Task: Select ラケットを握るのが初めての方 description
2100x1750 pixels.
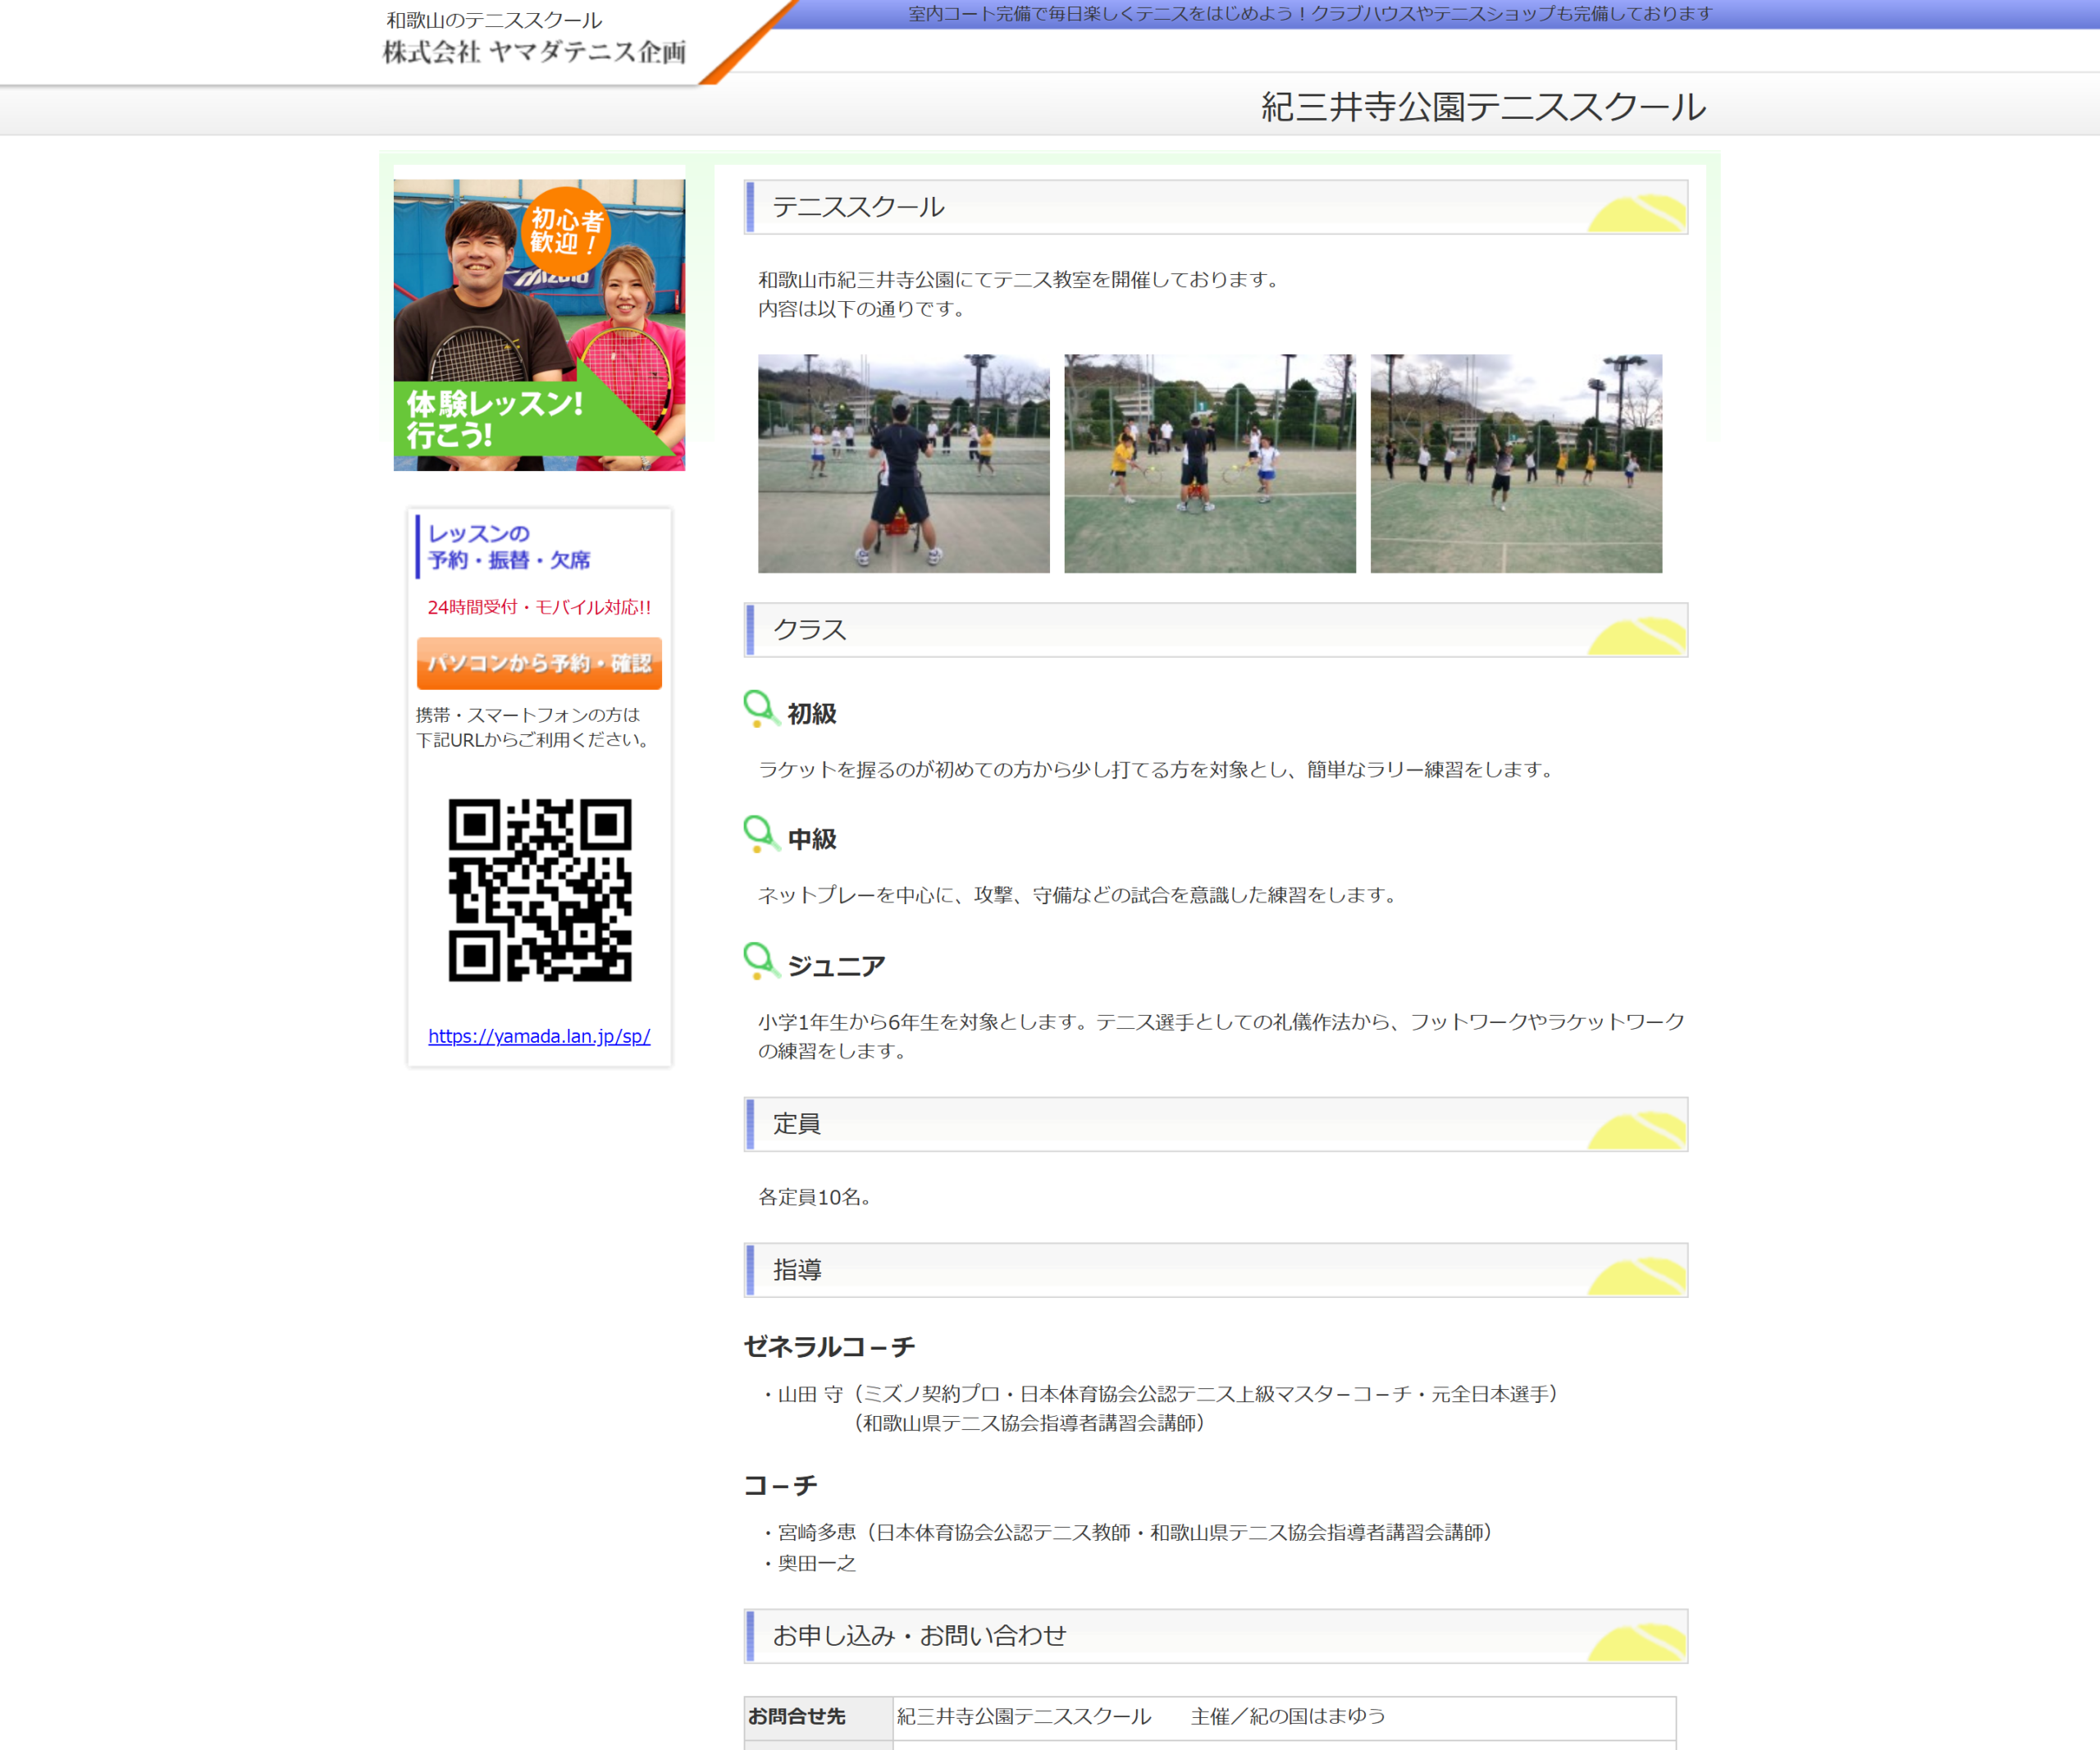Action: pos(1157,769)
